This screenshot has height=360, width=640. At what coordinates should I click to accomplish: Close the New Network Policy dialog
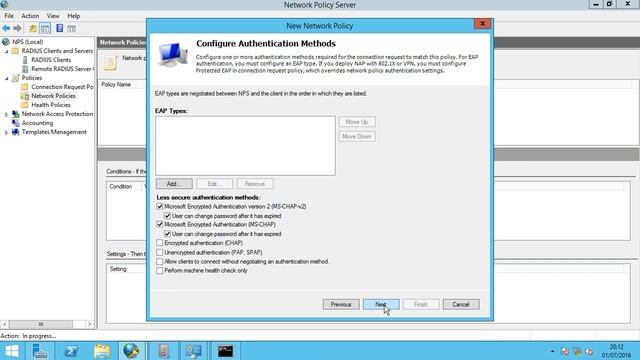click(482, 24)
